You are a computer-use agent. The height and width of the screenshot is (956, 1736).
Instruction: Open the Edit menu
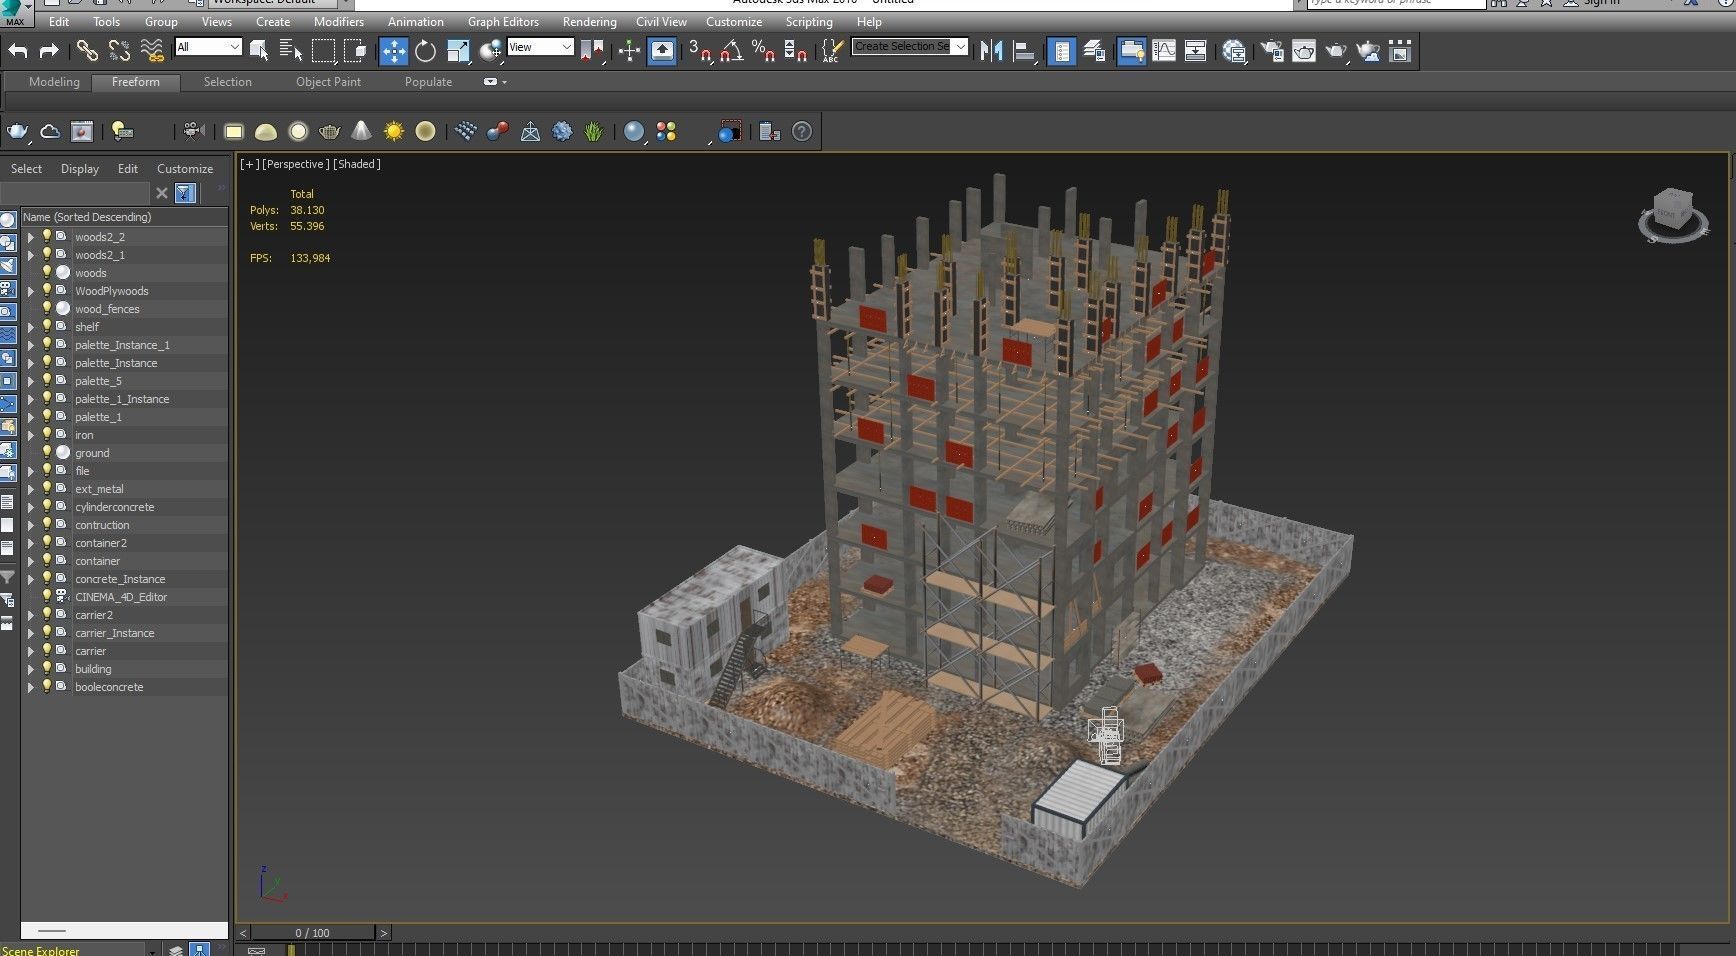coord(59,21)
